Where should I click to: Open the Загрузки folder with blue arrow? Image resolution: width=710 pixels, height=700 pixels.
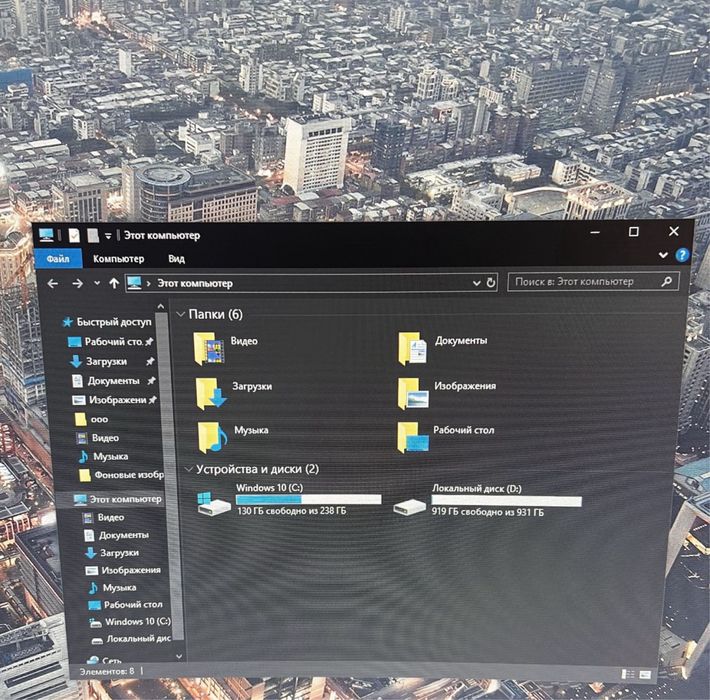[x=211, y=393]
